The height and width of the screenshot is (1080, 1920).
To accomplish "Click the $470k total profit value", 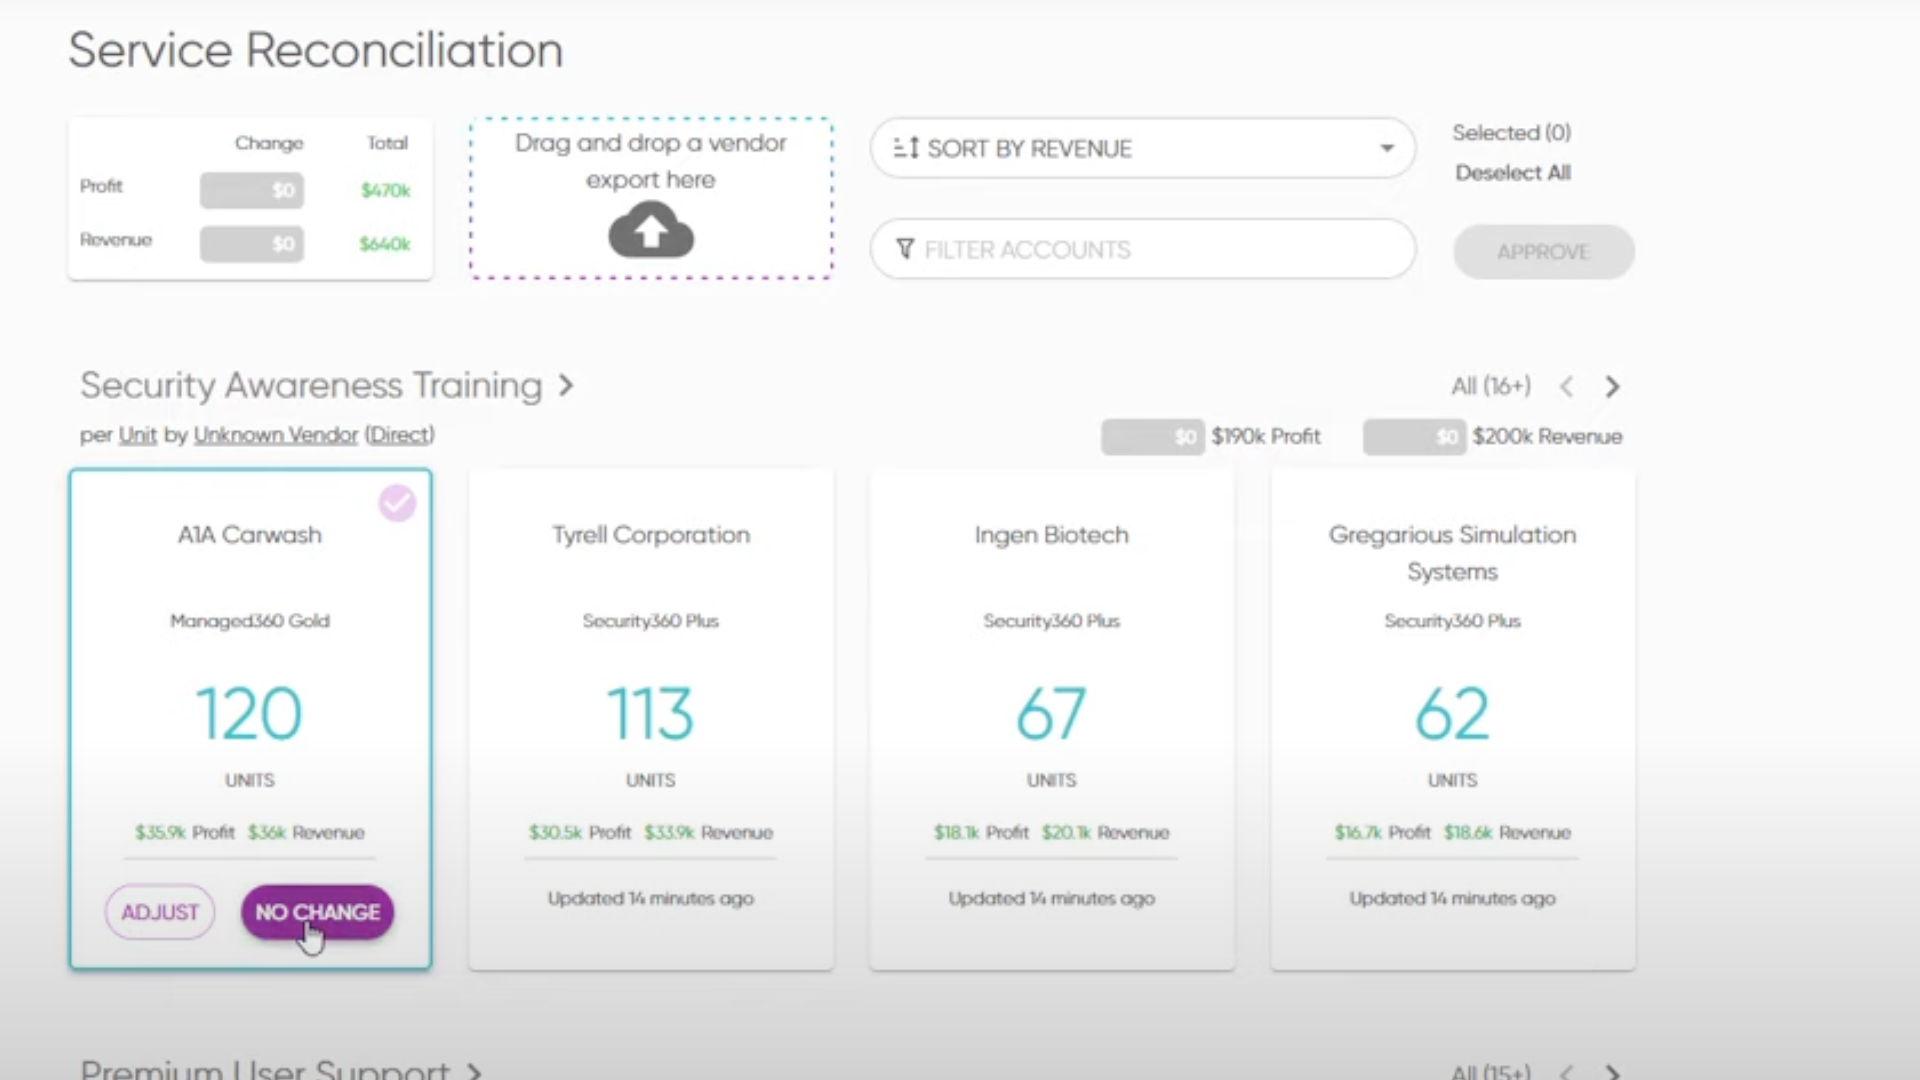I will 386,190.
